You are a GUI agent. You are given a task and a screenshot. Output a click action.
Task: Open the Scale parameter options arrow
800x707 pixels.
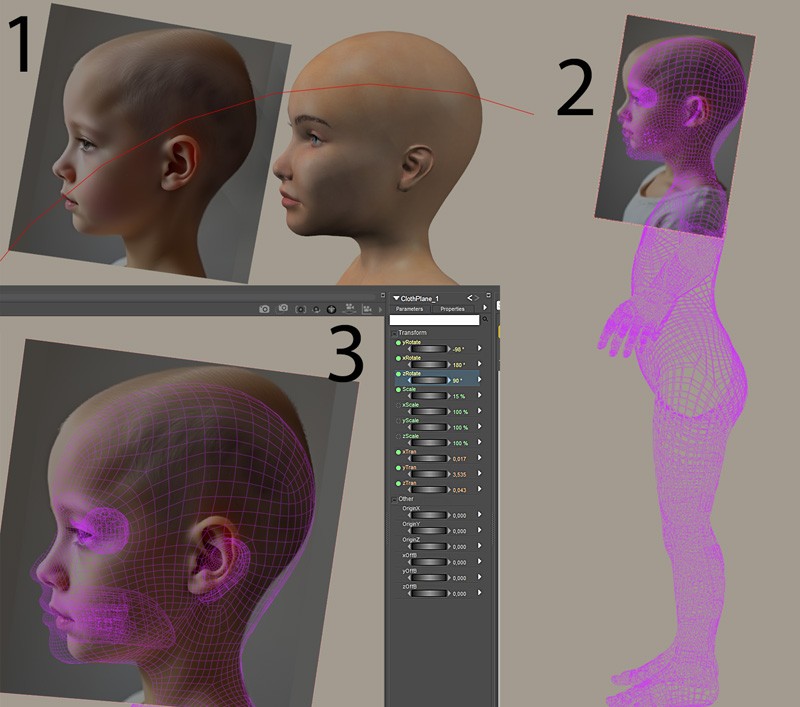480,395
